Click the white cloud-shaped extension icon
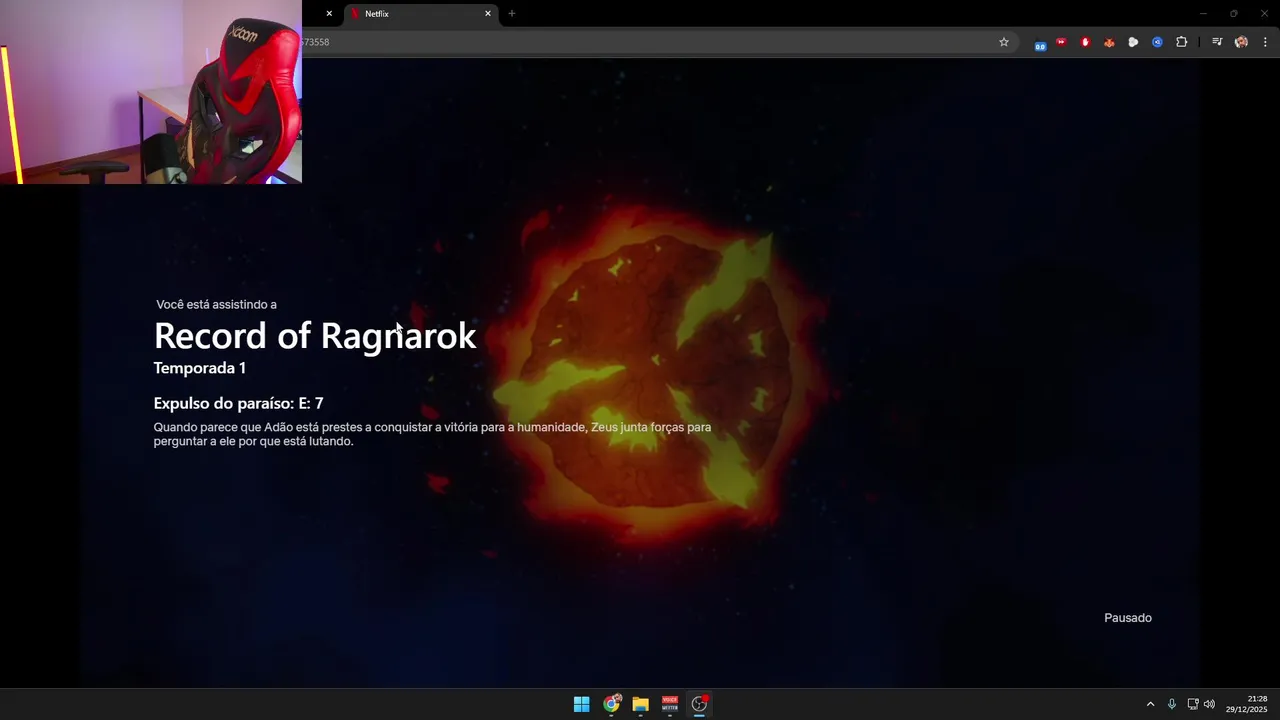The height and width of the screenshot is (720, 1280). (x=1133, y=42)
